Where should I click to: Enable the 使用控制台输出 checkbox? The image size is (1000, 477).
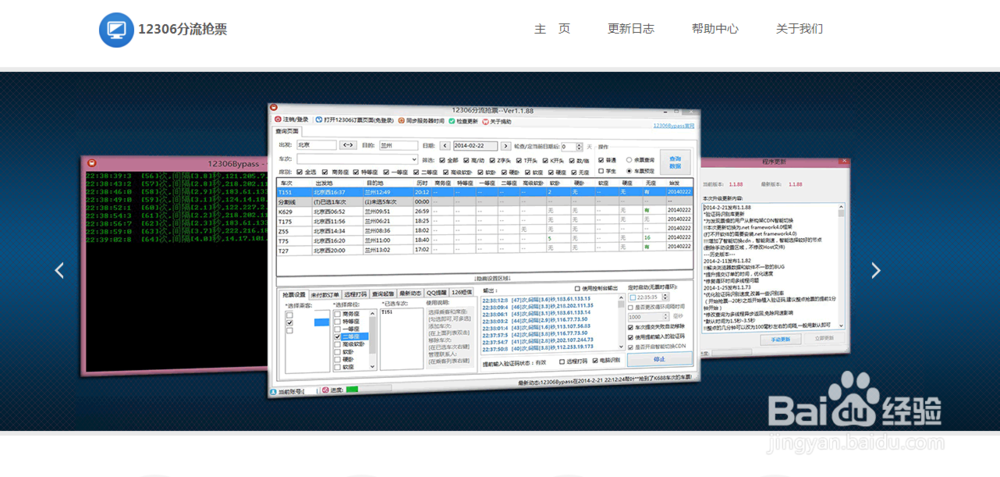(x=578, y=288)
